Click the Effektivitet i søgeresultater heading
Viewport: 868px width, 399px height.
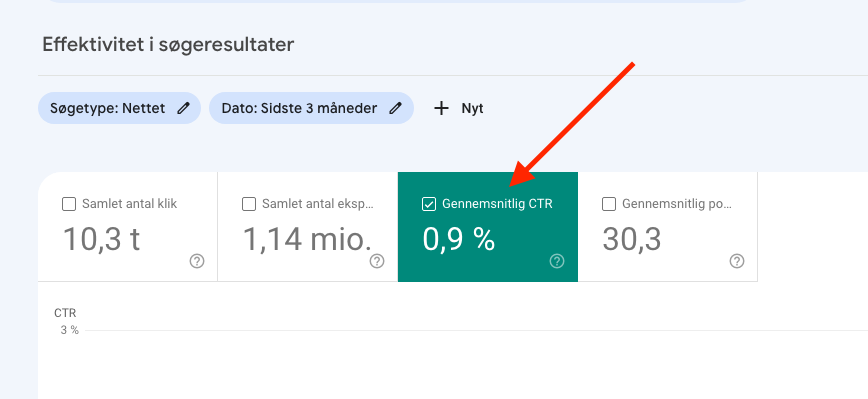tap(168, 45)
